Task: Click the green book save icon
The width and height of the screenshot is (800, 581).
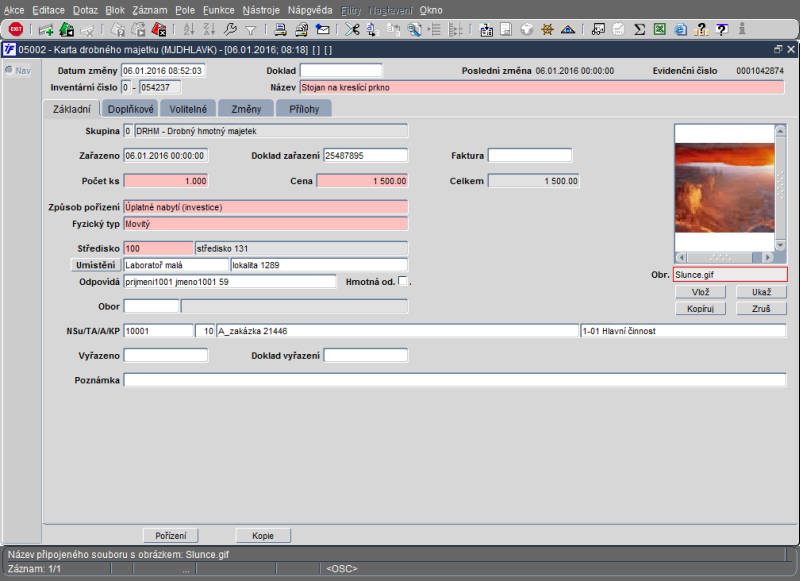Action: [67, 30]
